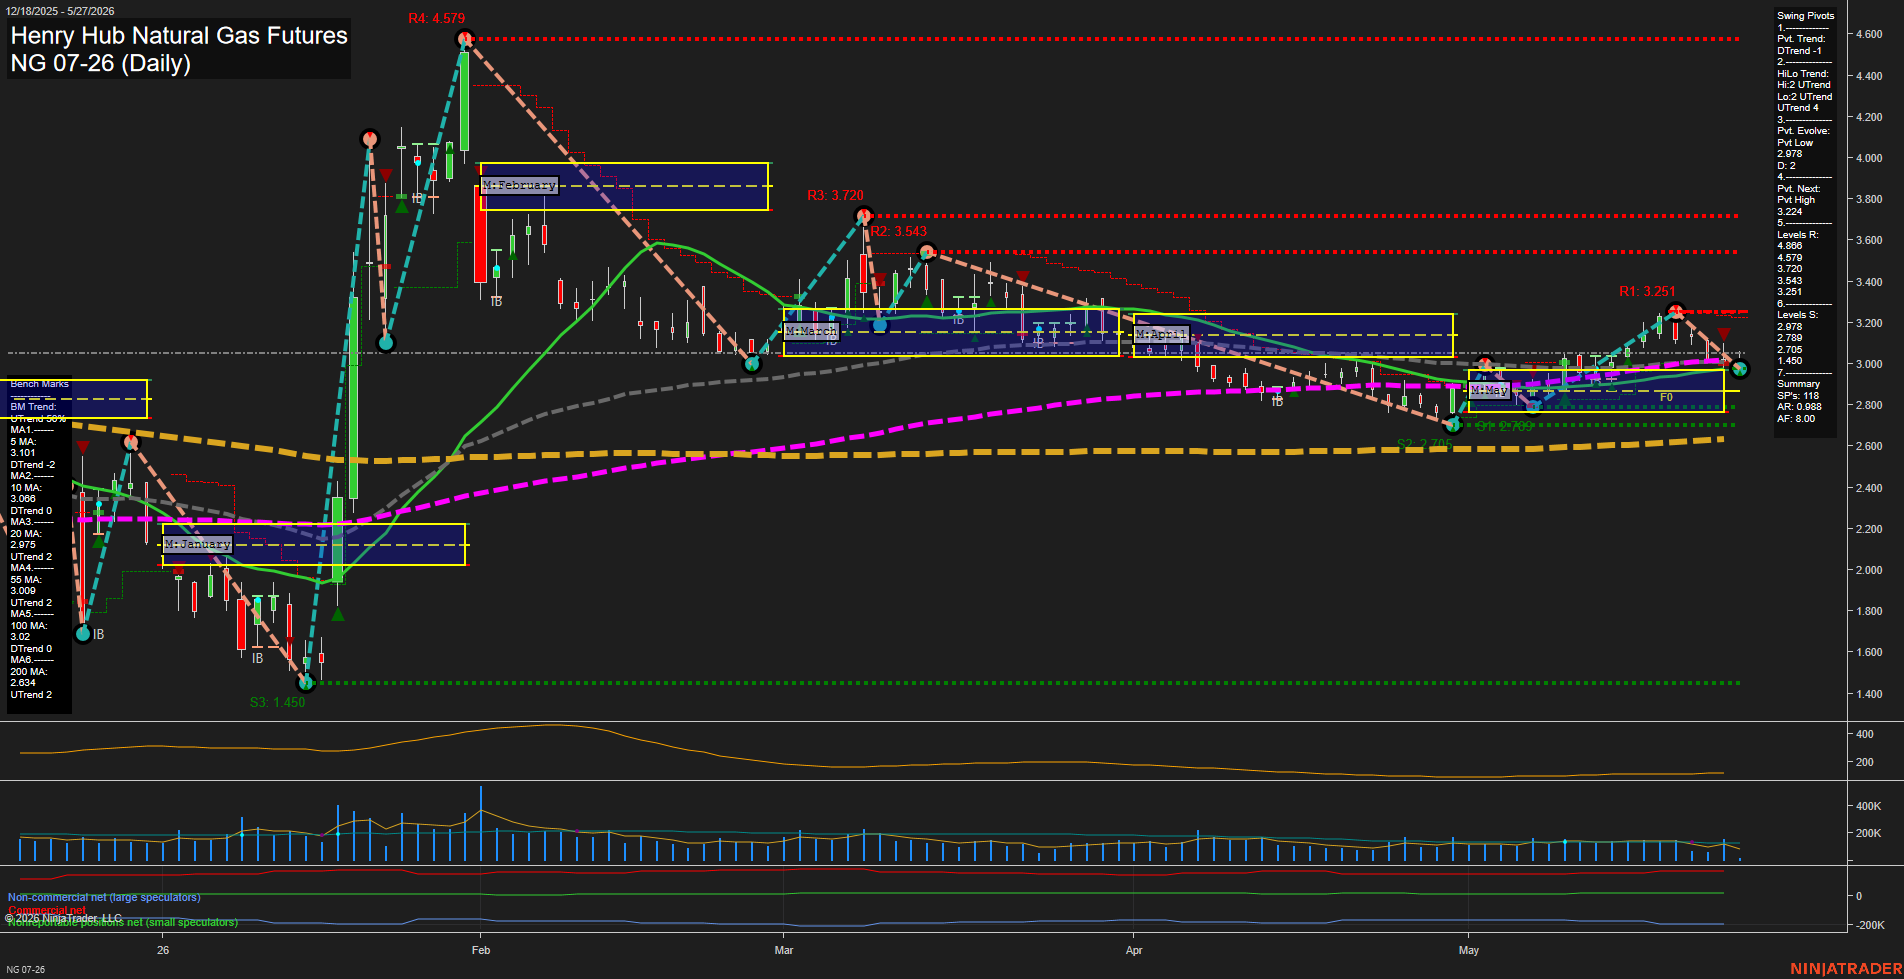1904x979 pixels.
Task: Click the 400K volume axis label
Action: [x=1868, y=806]
